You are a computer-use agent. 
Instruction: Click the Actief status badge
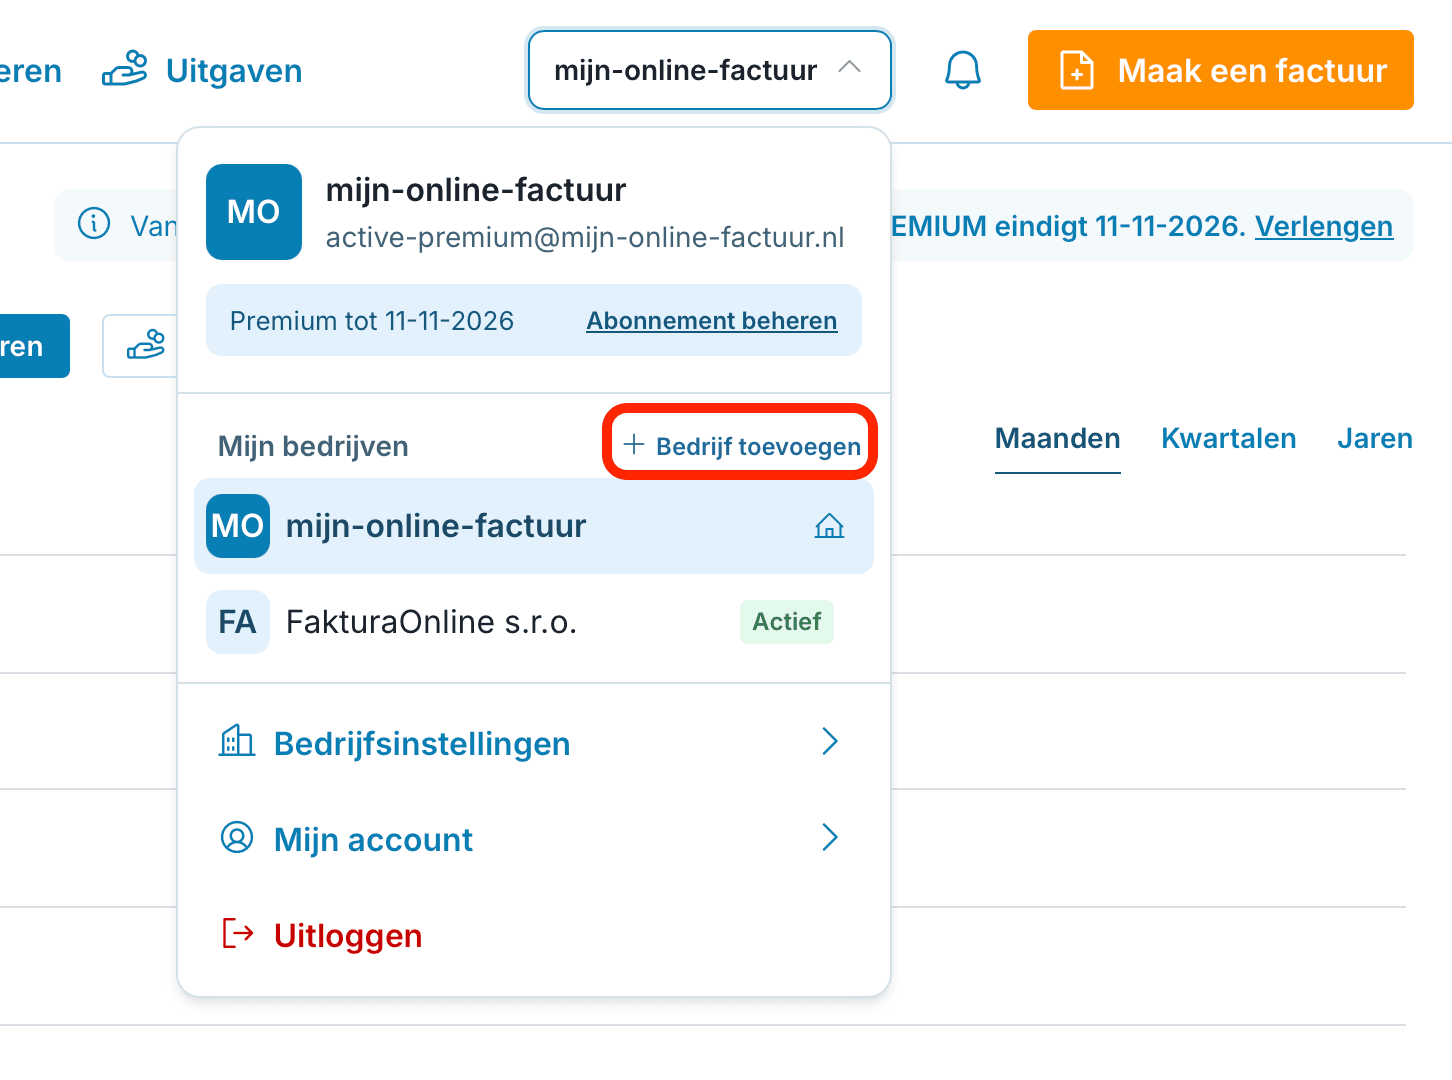pyautogui.click(x=787, y=622)
